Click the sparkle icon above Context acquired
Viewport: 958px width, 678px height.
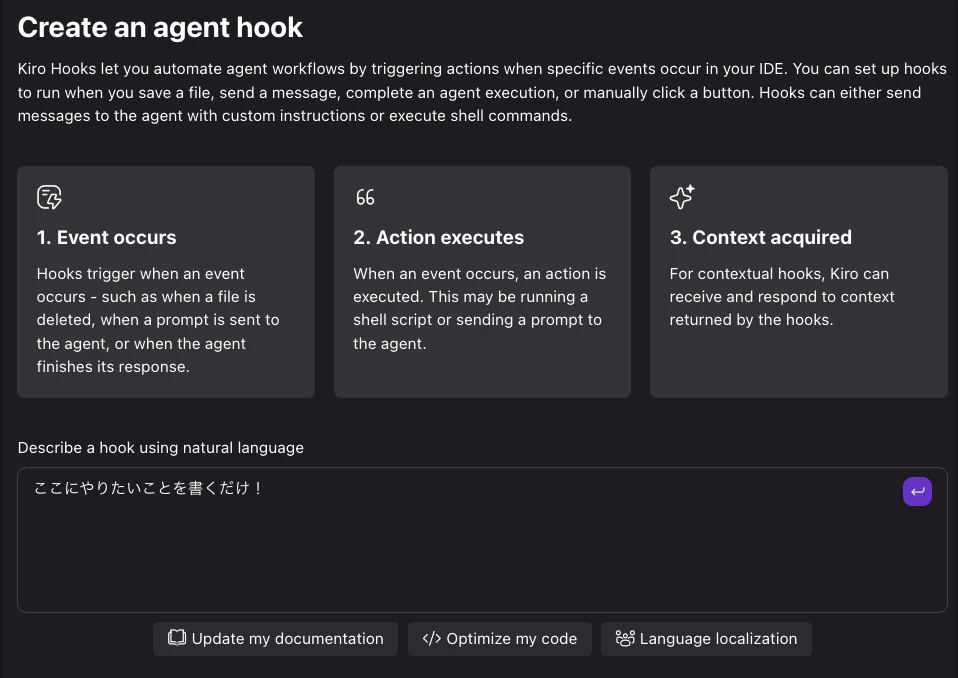click(x=682, y=197)
